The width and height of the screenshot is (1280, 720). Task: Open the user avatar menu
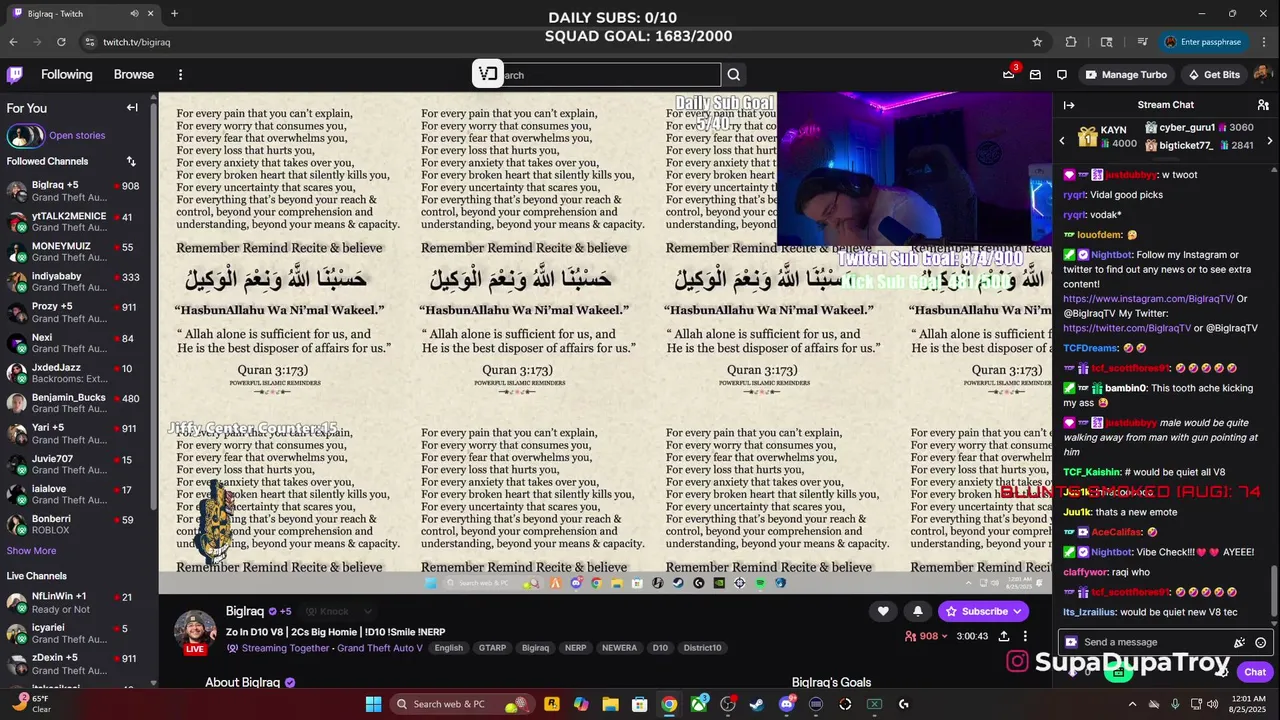pos(1262,75)
